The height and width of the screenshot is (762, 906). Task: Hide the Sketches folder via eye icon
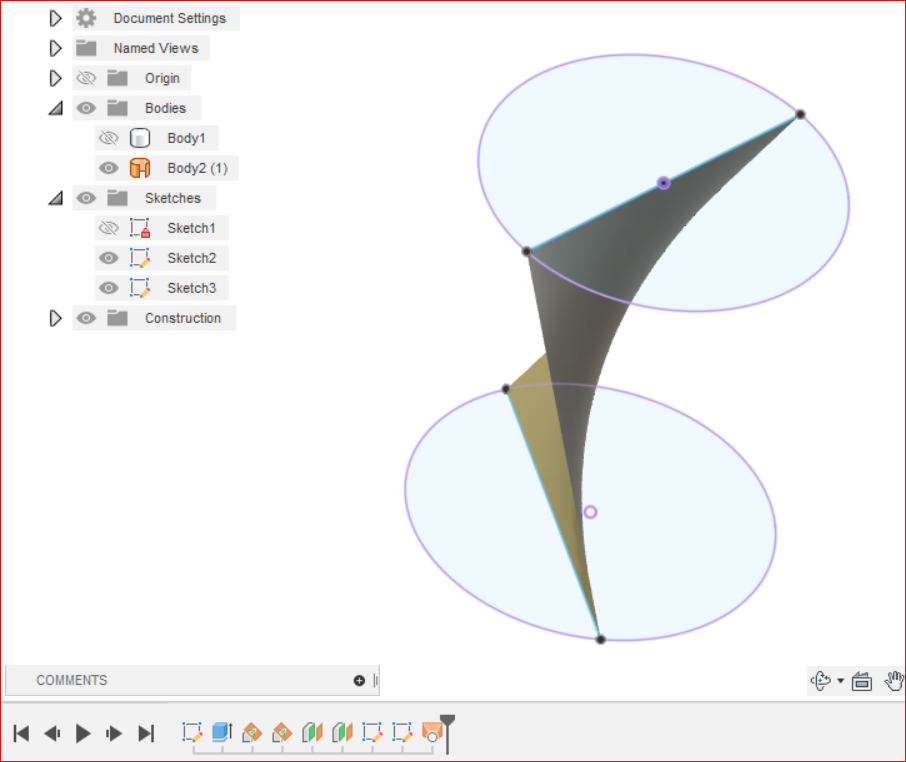[x=86, y=198]
